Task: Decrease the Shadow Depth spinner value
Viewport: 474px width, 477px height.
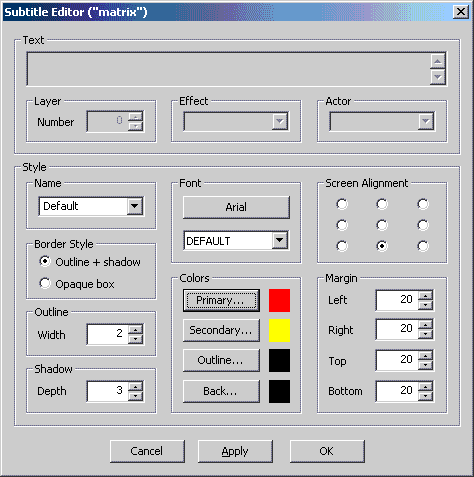Action: 135,396
